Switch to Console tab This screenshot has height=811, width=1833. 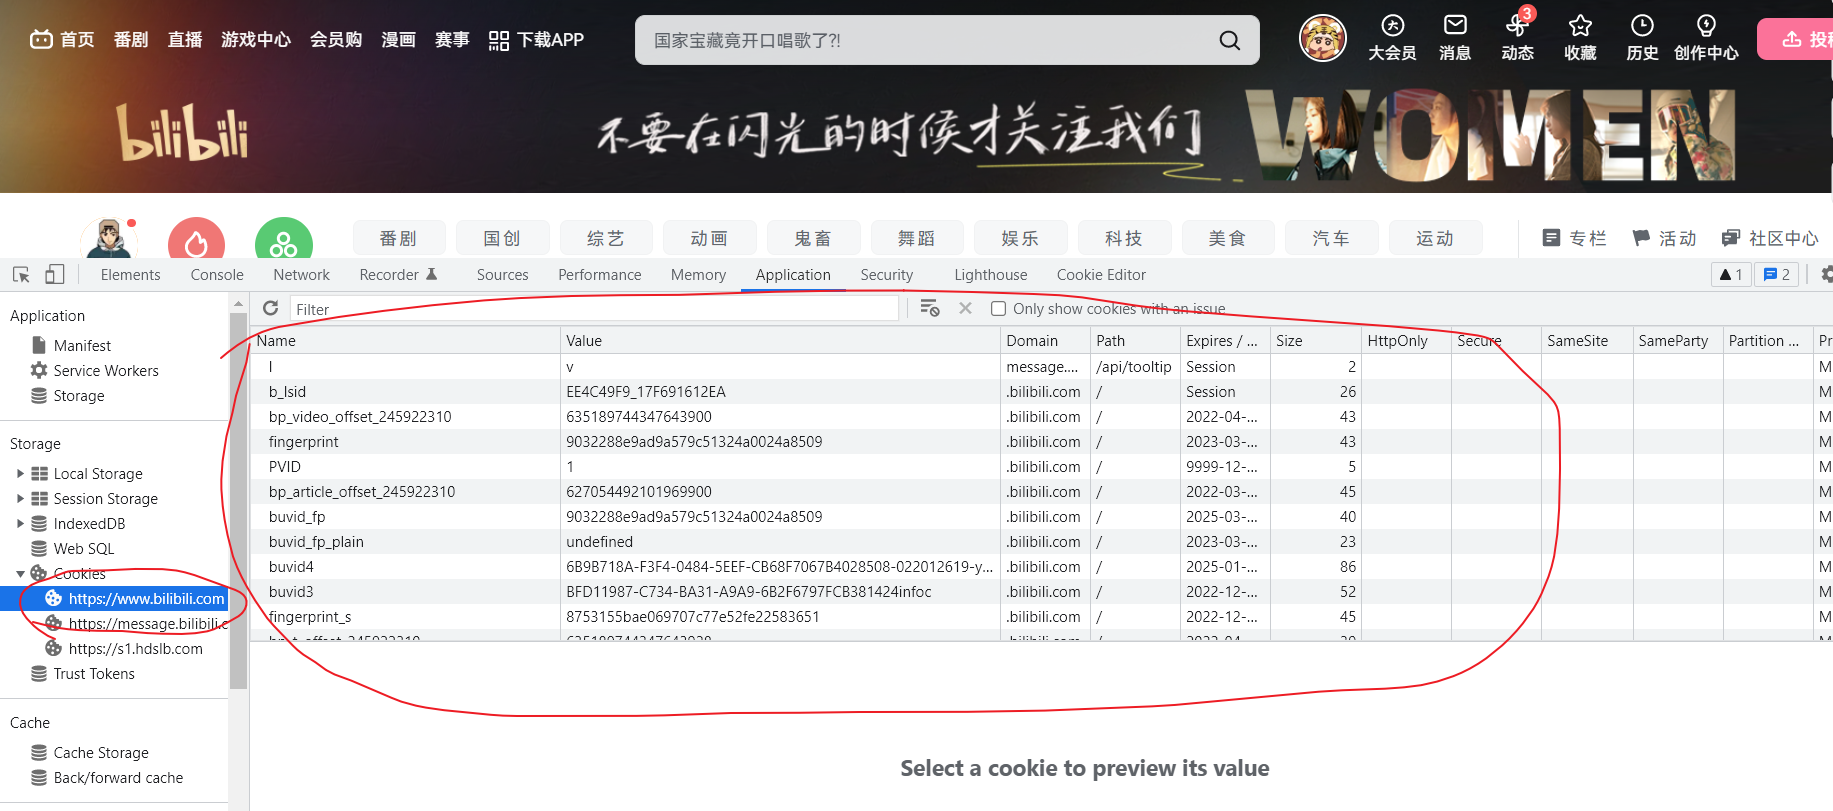tap(217, 274)
